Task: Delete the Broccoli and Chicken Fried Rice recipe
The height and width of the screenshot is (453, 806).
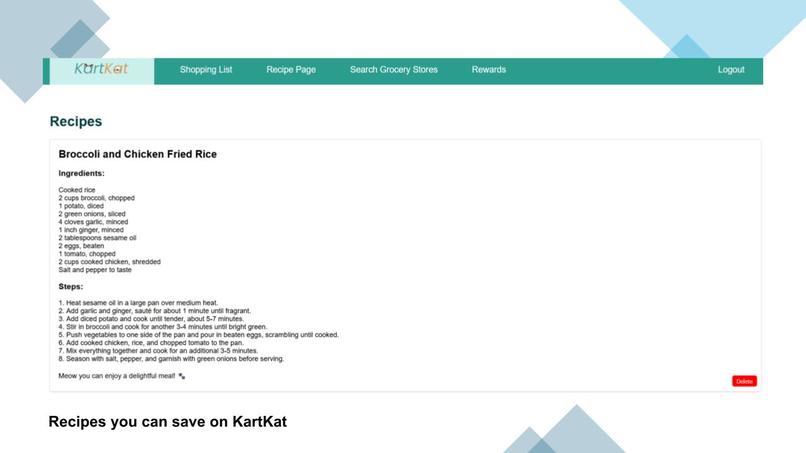Action: 744,381
